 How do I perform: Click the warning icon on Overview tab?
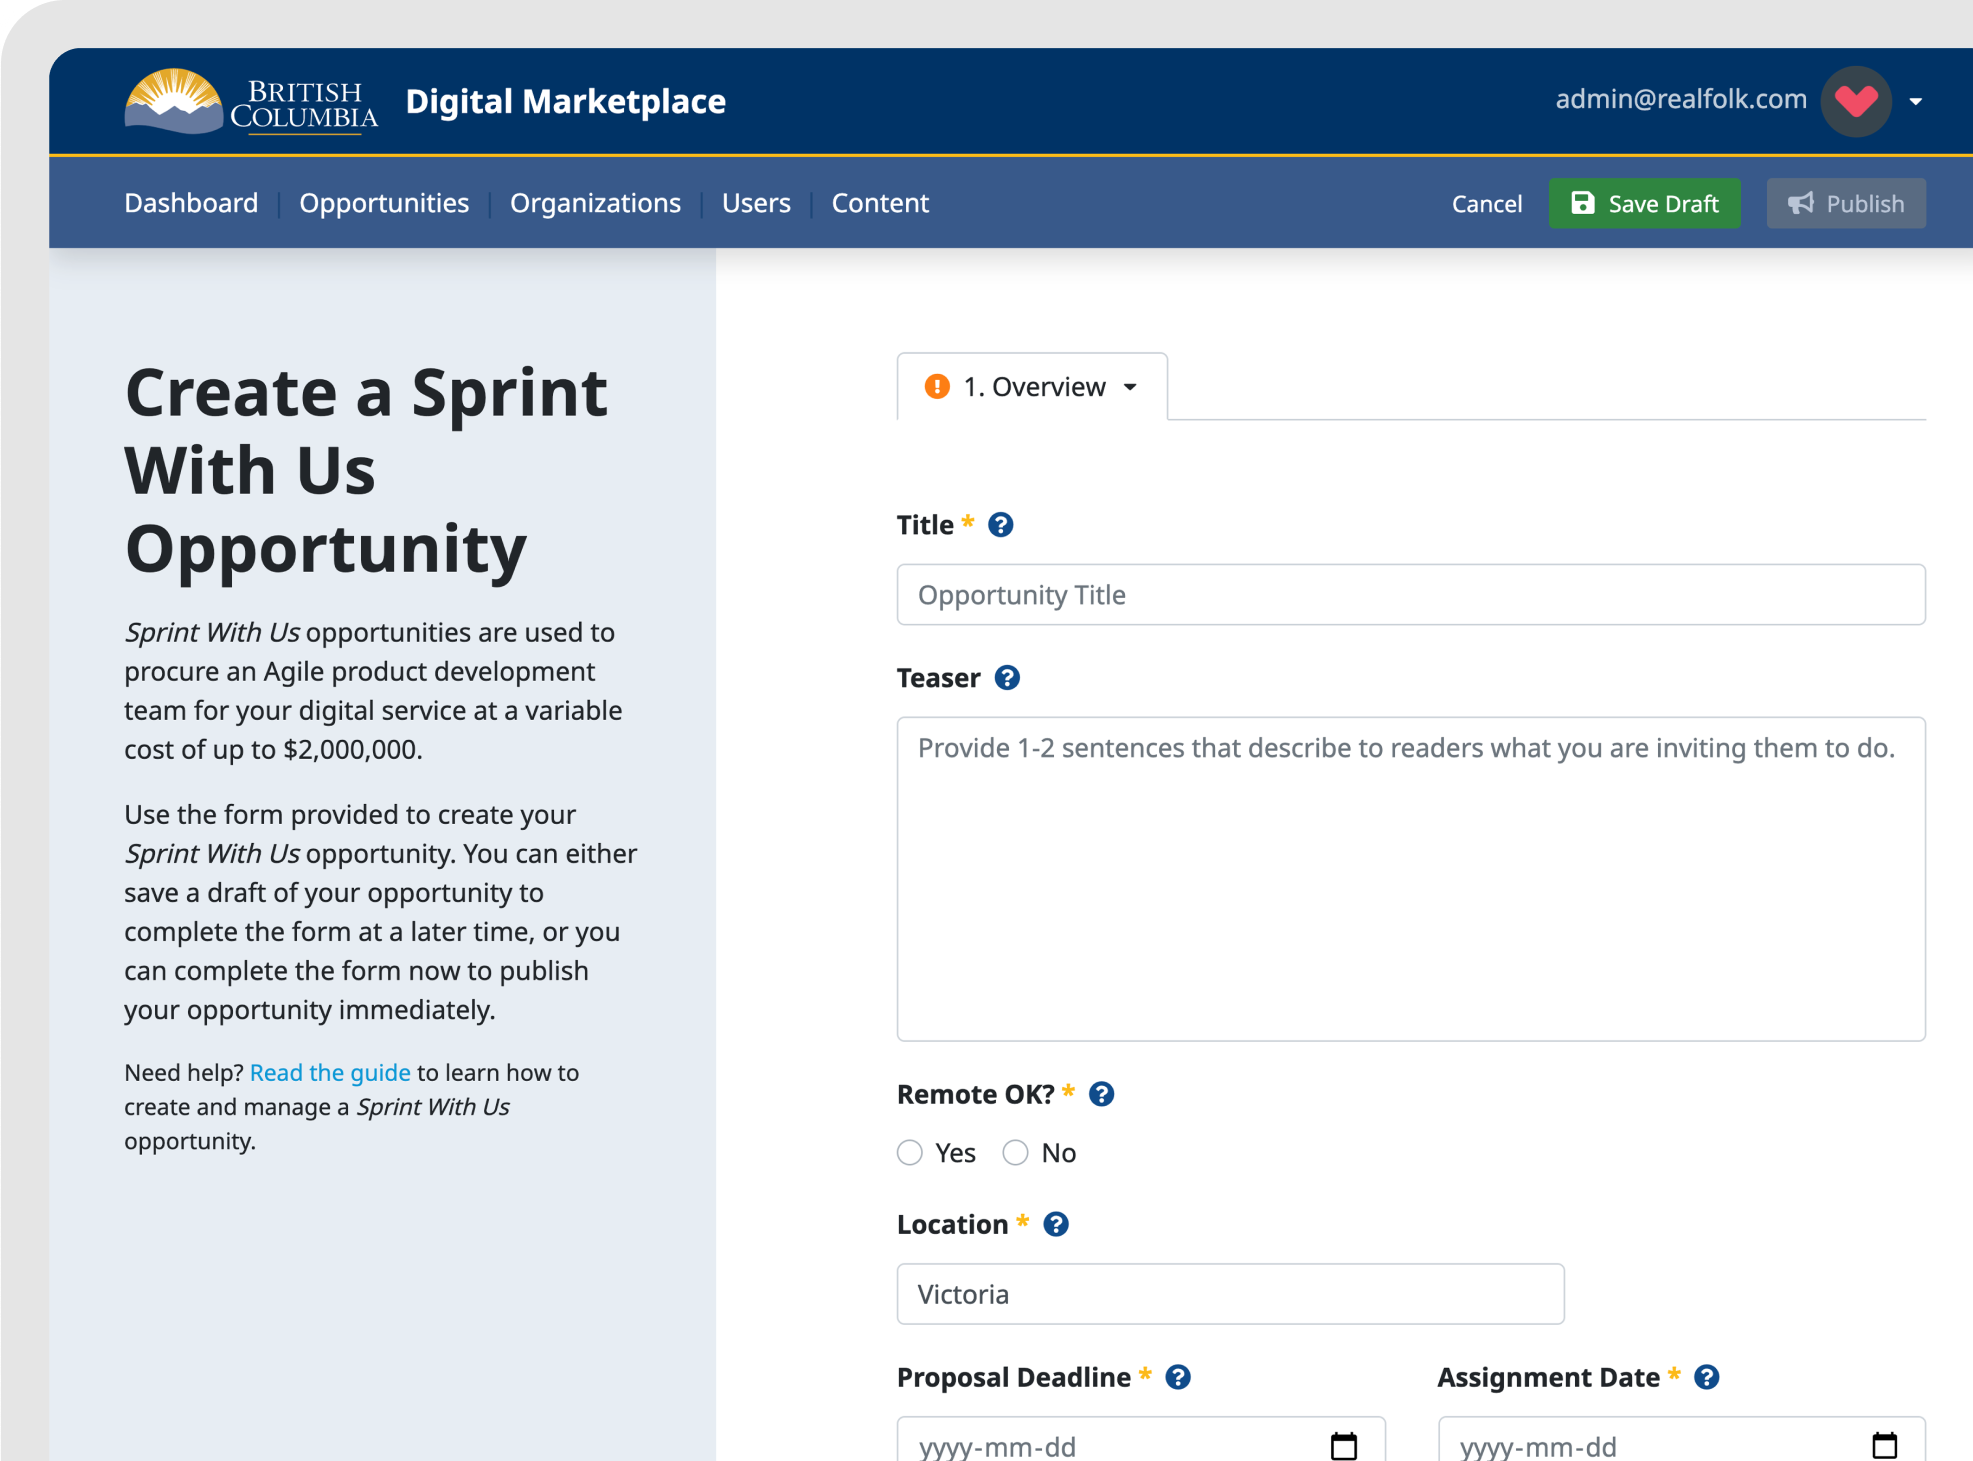click(936, 387)
